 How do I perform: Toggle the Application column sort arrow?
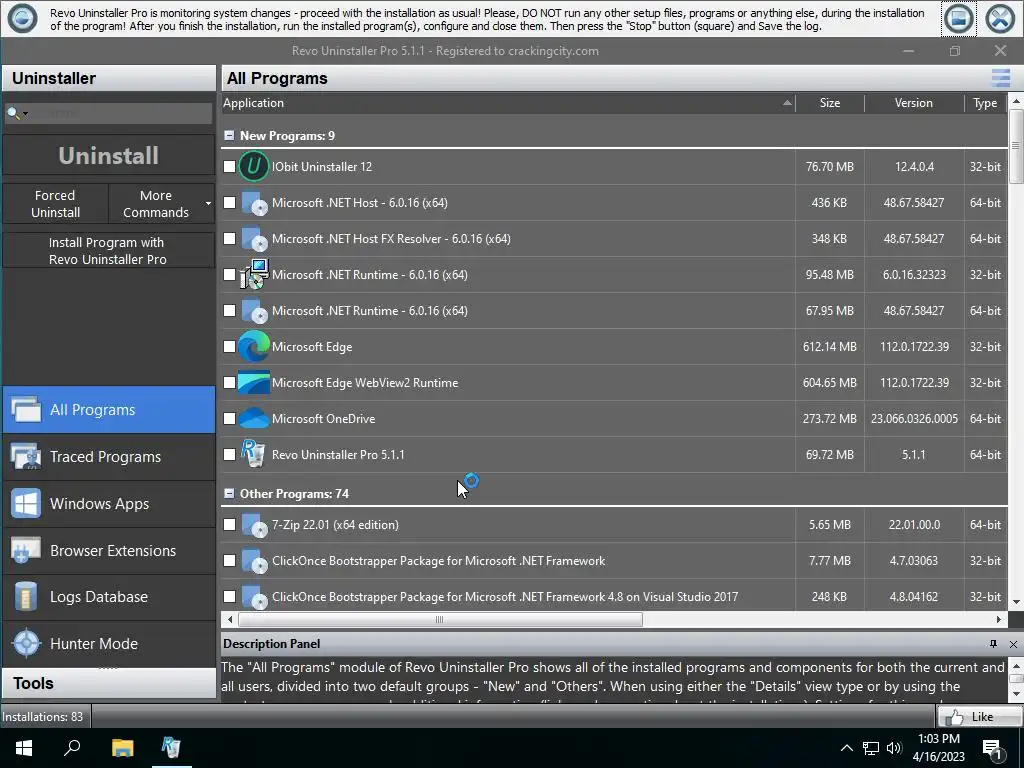787,103
